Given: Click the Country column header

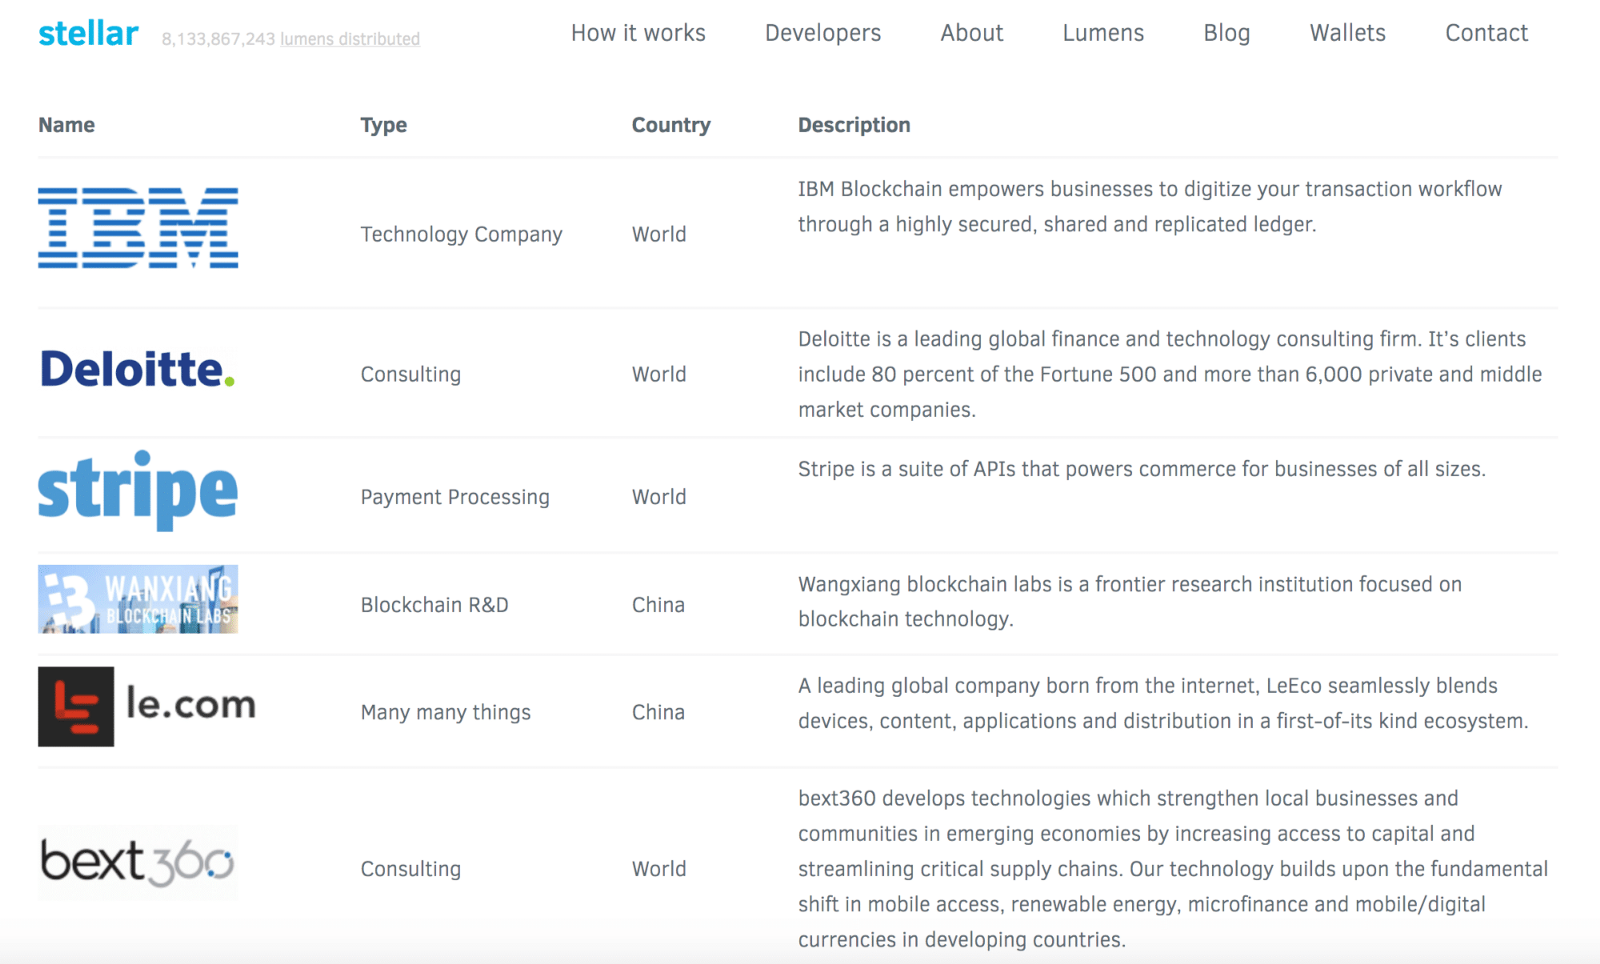Looking at the screenshot, I should [x=671, y=125].
